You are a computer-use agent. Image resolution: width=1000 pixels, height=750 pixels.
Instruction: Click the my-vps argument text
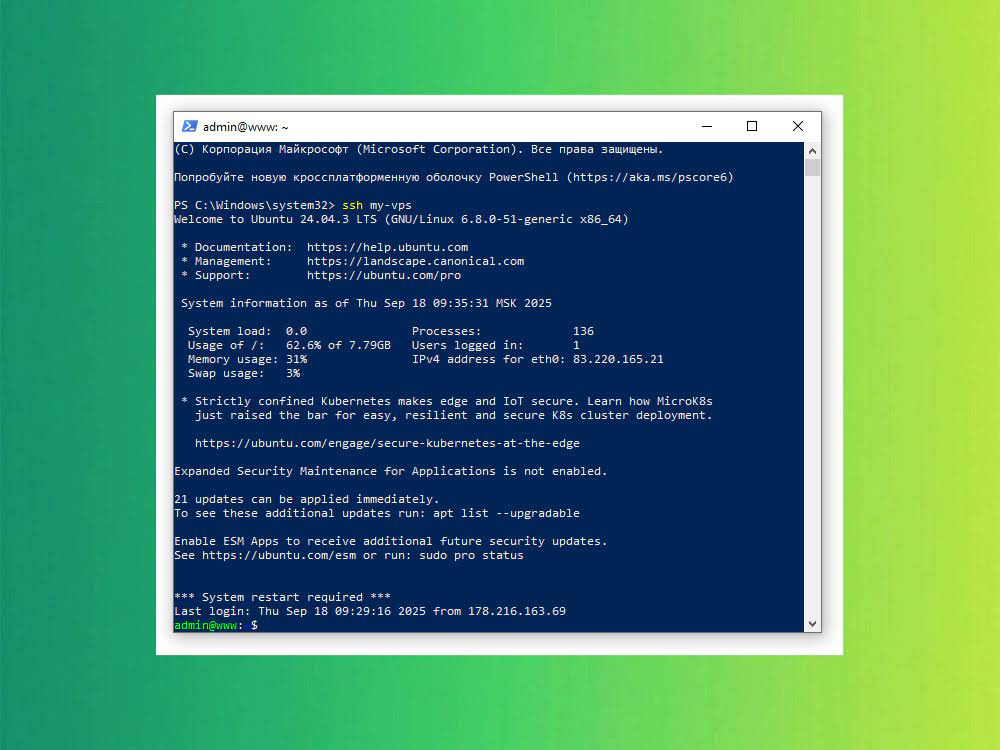pos(391,205)
